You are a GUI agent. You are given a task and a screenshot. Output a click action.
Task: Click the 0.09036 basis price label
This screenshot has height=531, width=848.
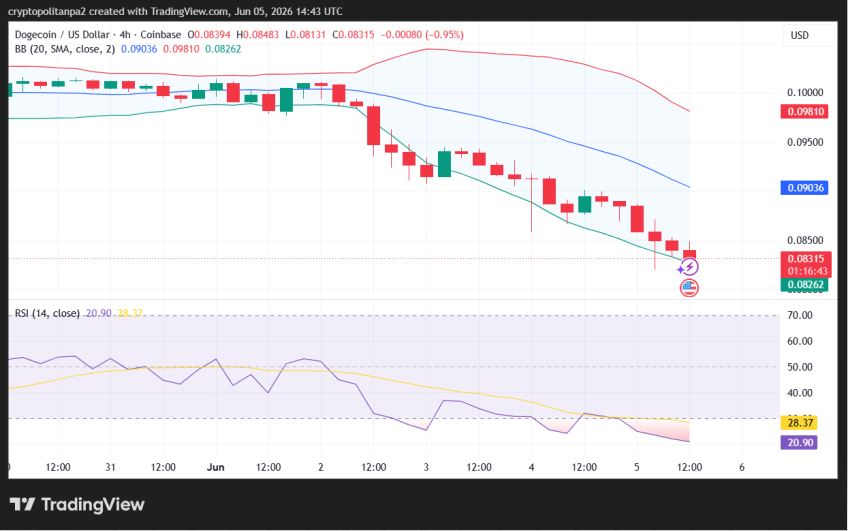805,188
